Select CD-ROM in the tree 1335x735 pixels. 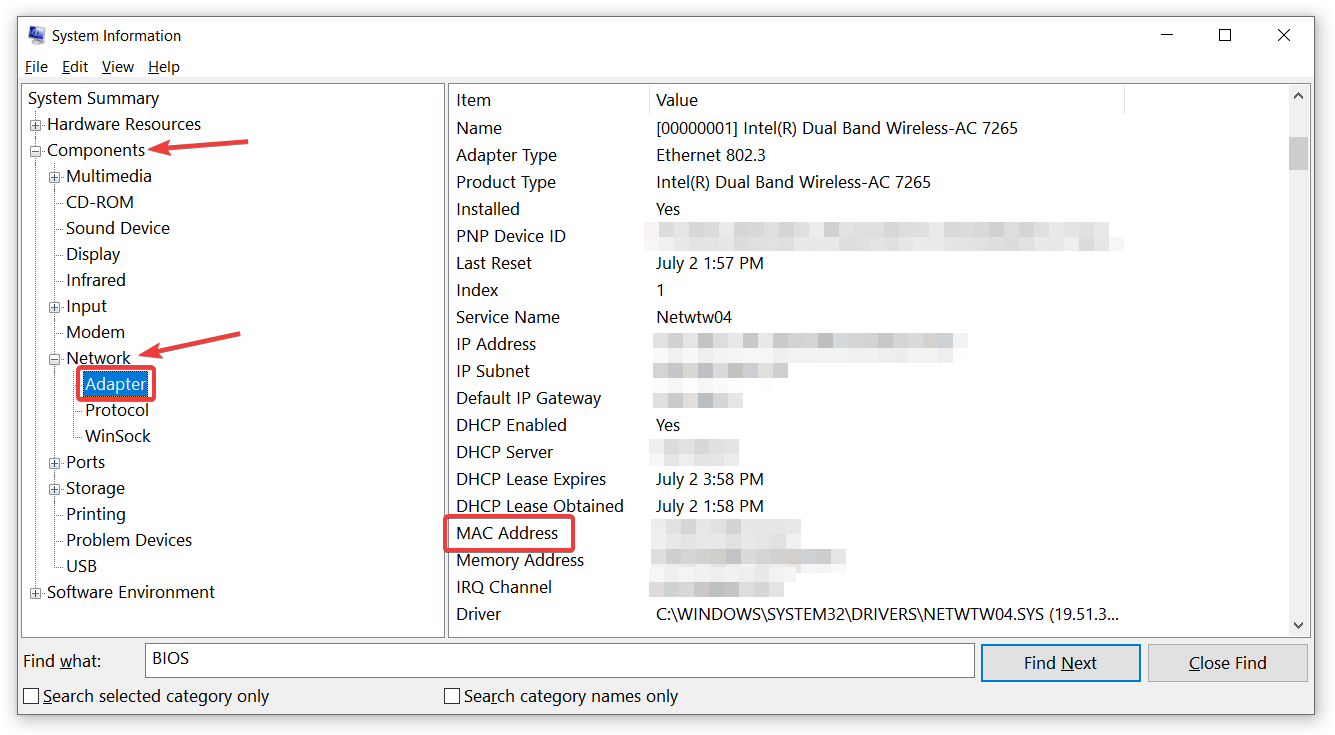(100, 202)
